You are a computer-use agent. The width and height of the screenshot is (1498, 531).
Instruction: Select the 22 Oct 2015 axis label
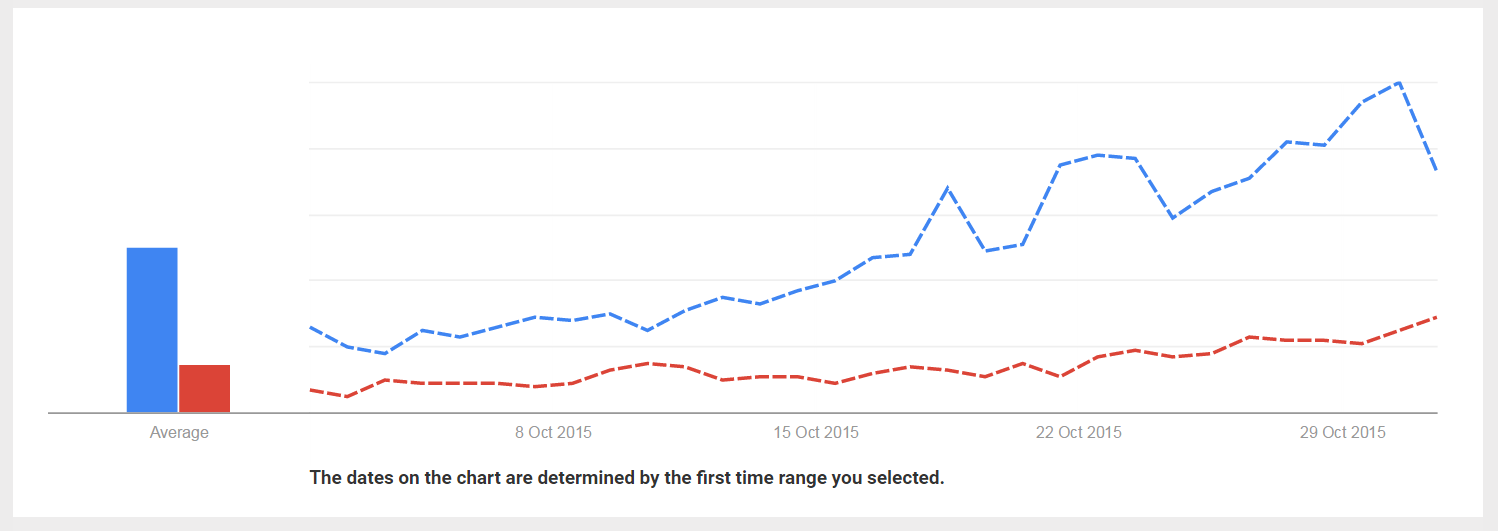[1078, 433]
